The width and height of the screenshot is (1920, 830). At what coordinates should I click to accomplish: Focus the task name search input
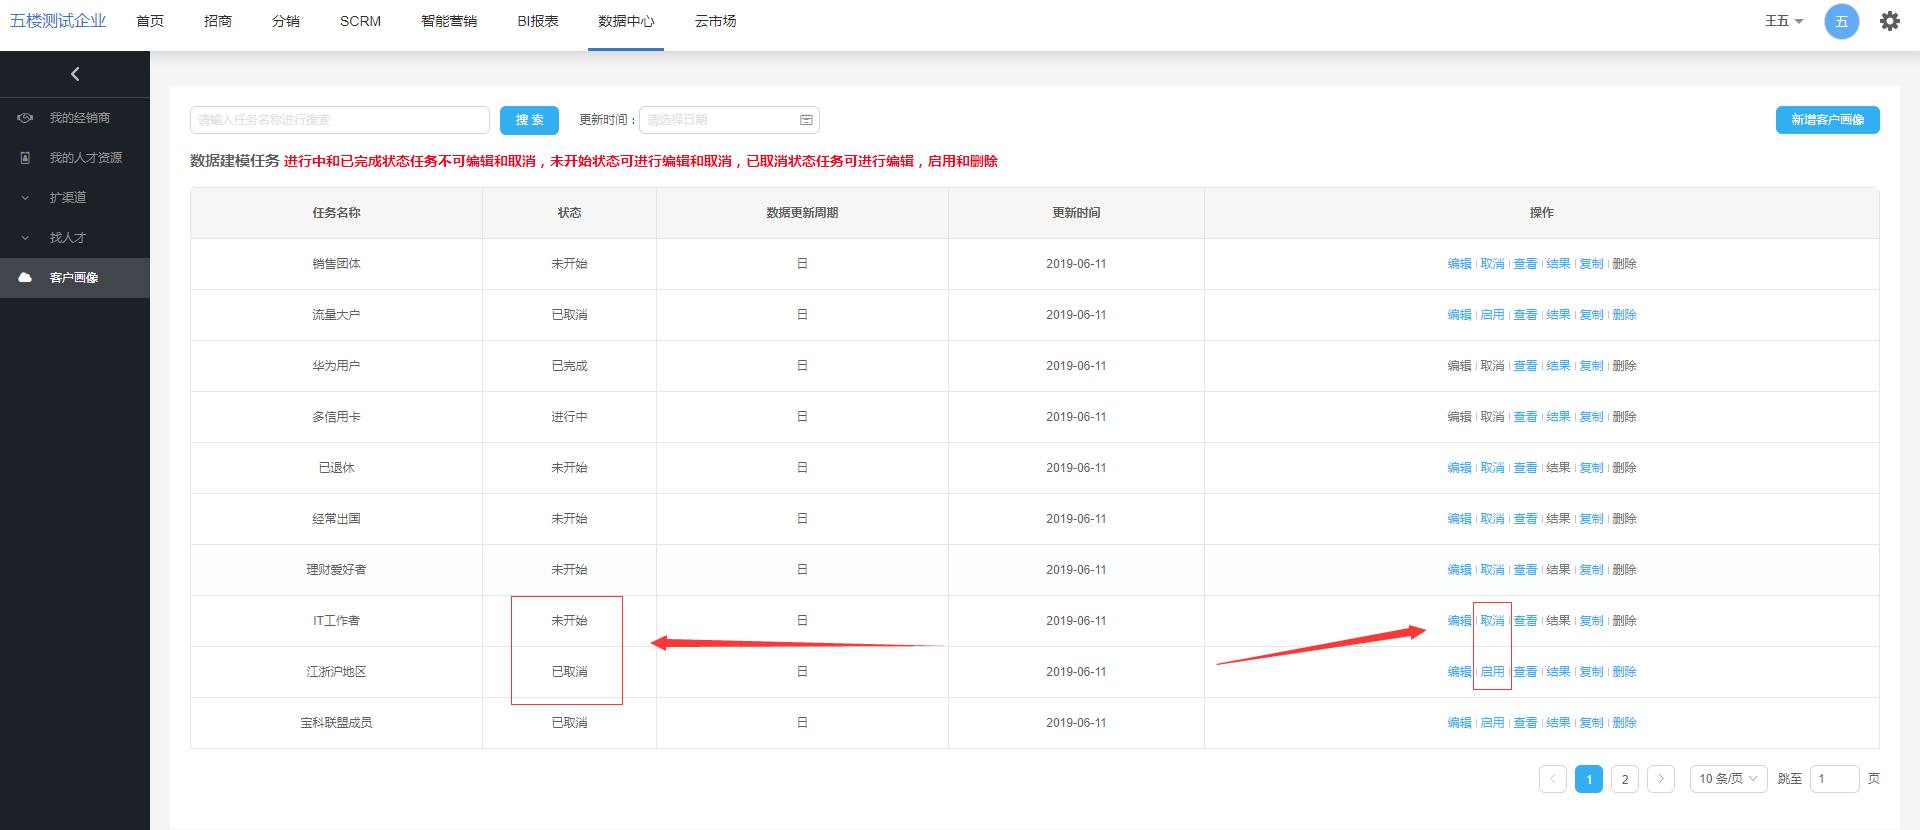point(339,120)
